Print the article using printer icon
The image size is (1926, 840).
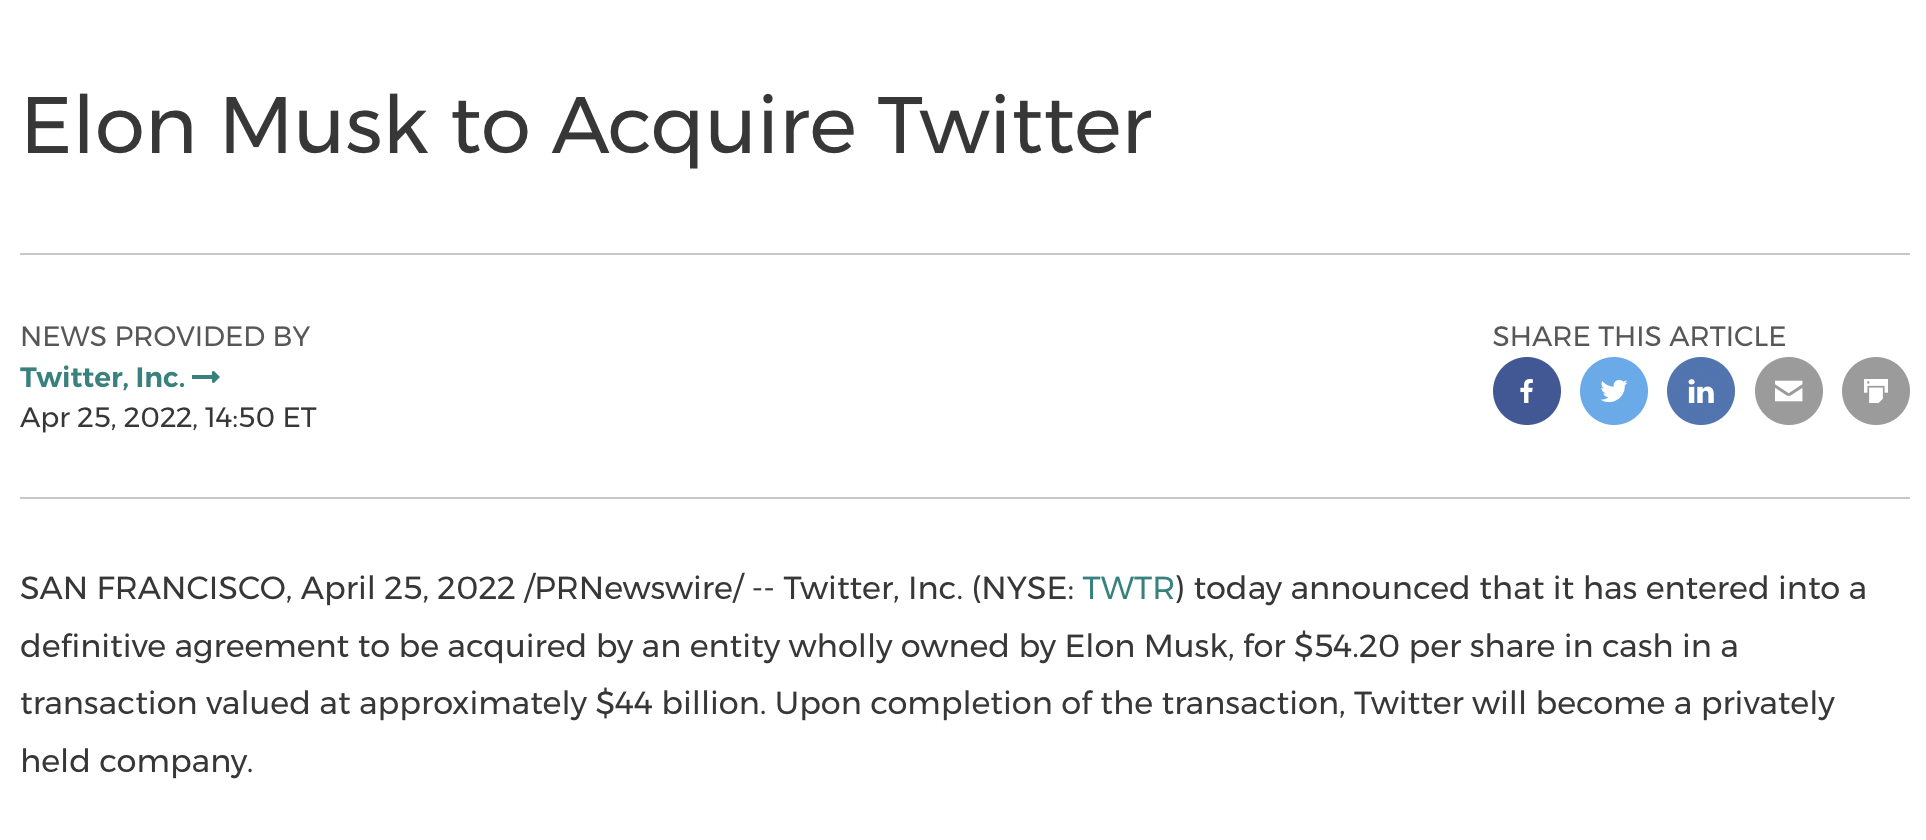tap(1875, 391)
